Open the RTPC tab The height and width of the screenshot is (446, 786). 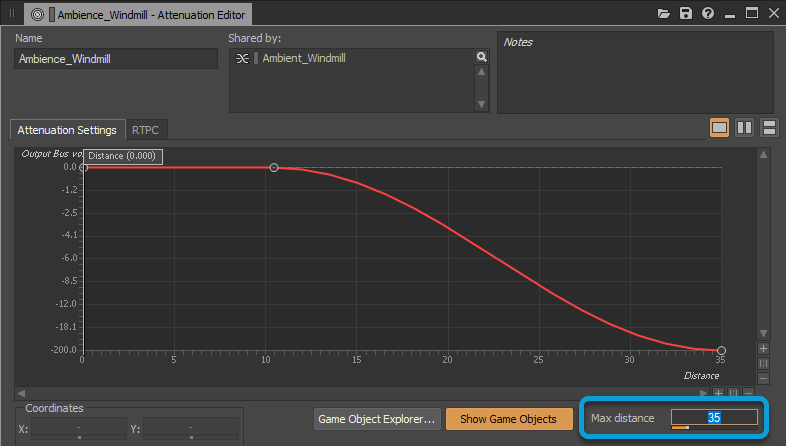[146, 130]
